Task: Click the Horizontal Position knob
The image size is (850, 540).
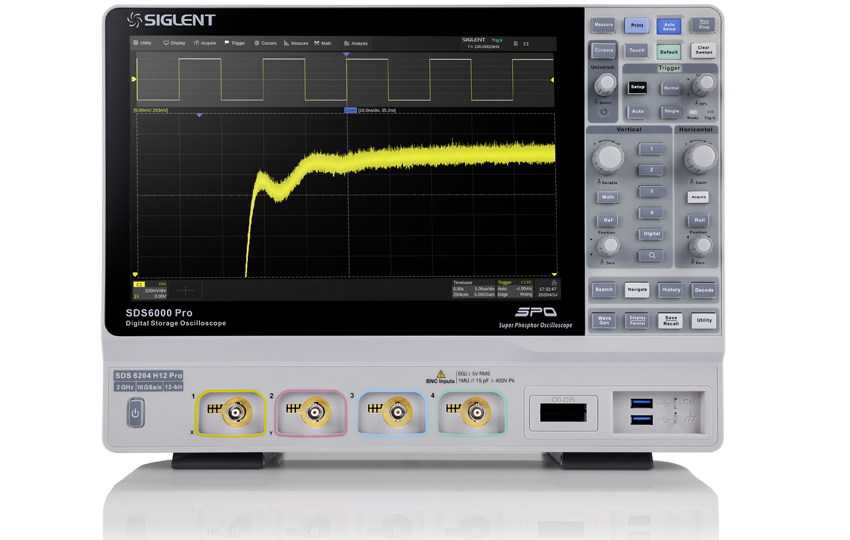Action: coord(700,246)
